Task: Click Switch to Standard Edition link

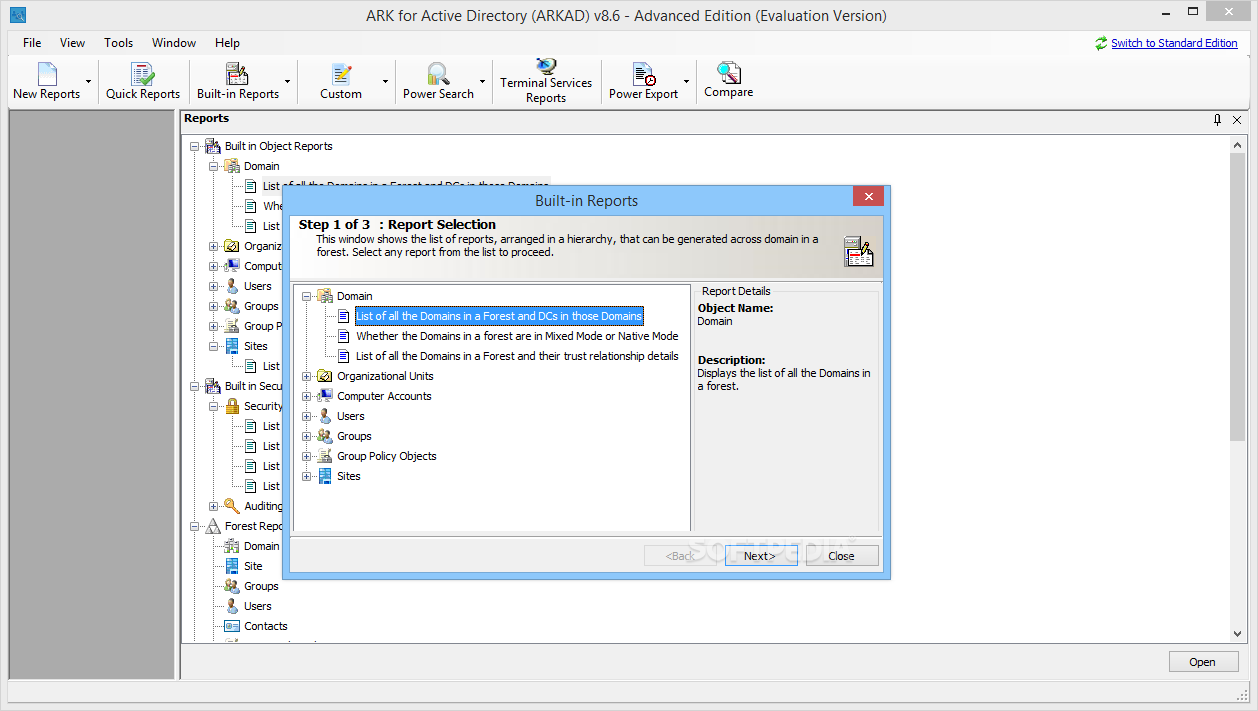Action: [1174, 43]
